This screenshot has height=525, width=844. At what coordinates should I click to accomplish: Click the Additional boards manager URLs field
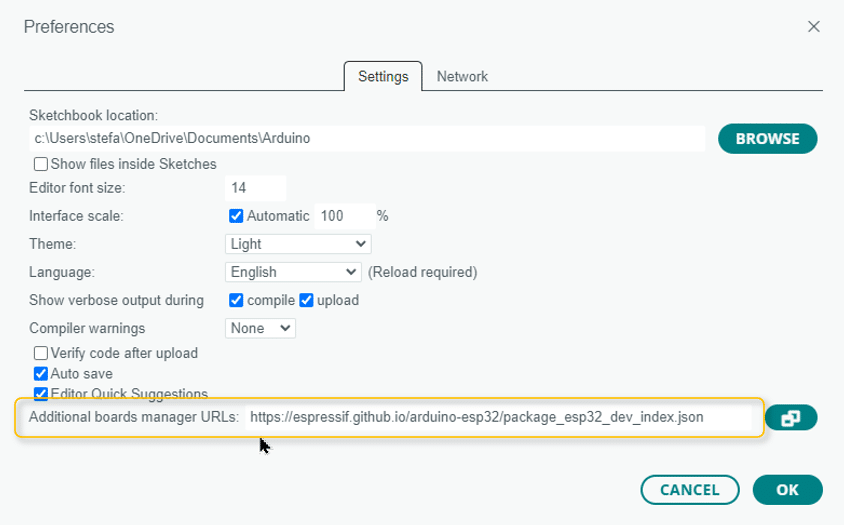(x=498, y=417)
